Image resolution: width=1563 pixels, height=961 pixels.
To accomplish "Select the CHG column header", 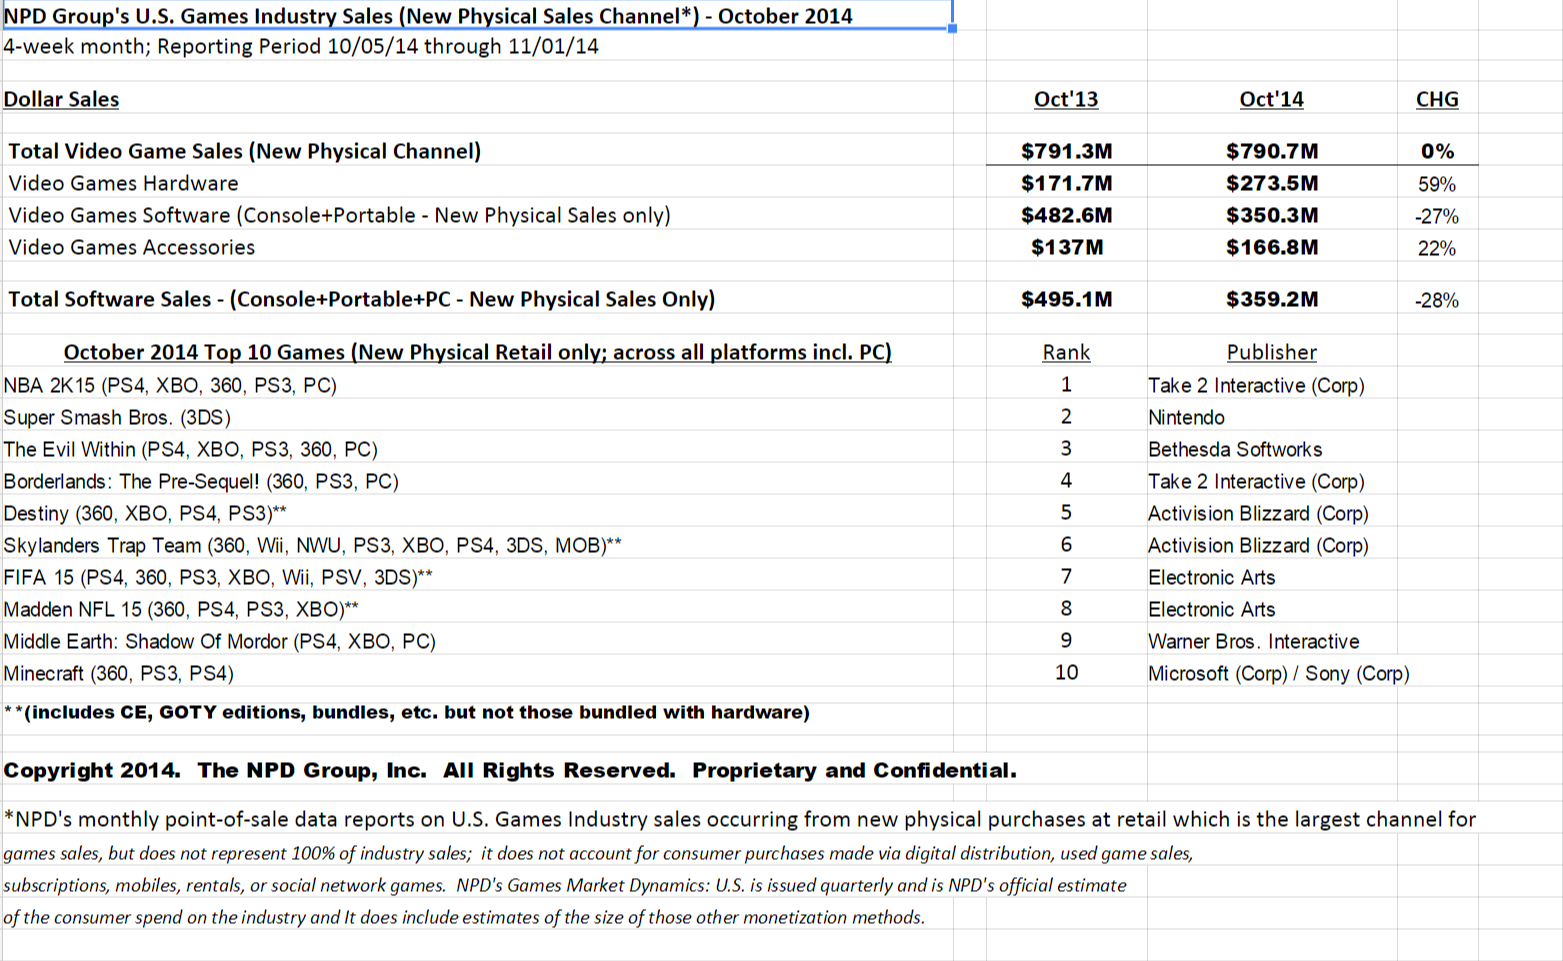I will click(1437, 99).
